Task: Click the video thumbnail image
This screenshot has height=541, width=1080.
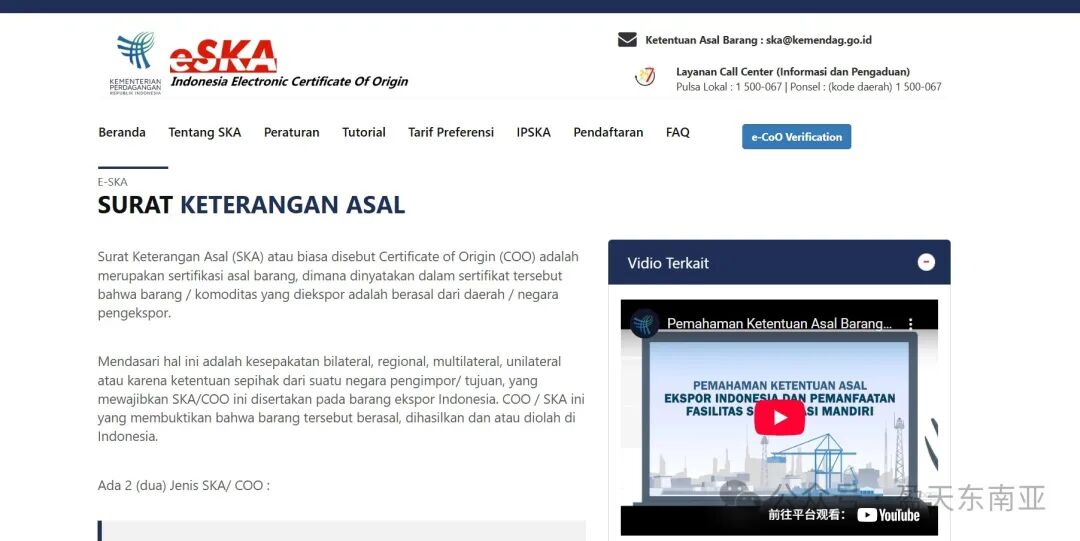Action: [x=779, y=418]
